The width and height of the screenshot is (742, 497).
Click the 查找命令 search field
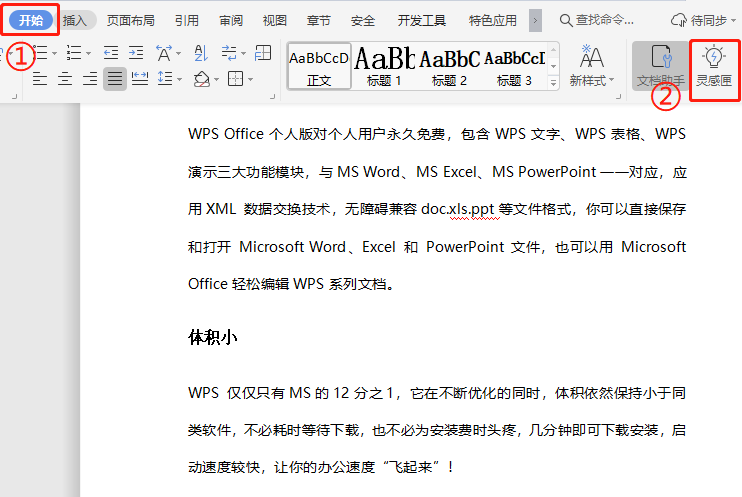(x=605, y=20)
